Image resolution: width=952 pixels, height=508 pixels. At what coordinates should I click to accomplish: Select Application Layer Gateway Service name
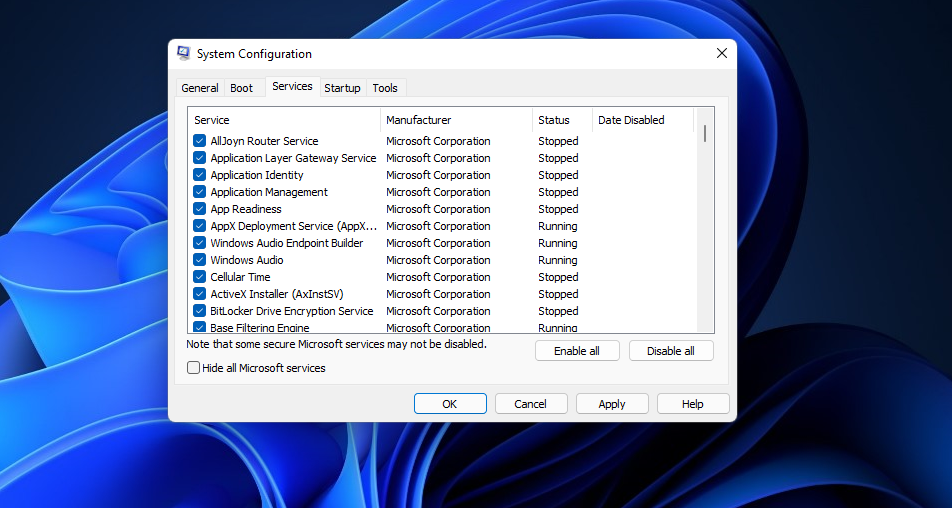[293, 158]
